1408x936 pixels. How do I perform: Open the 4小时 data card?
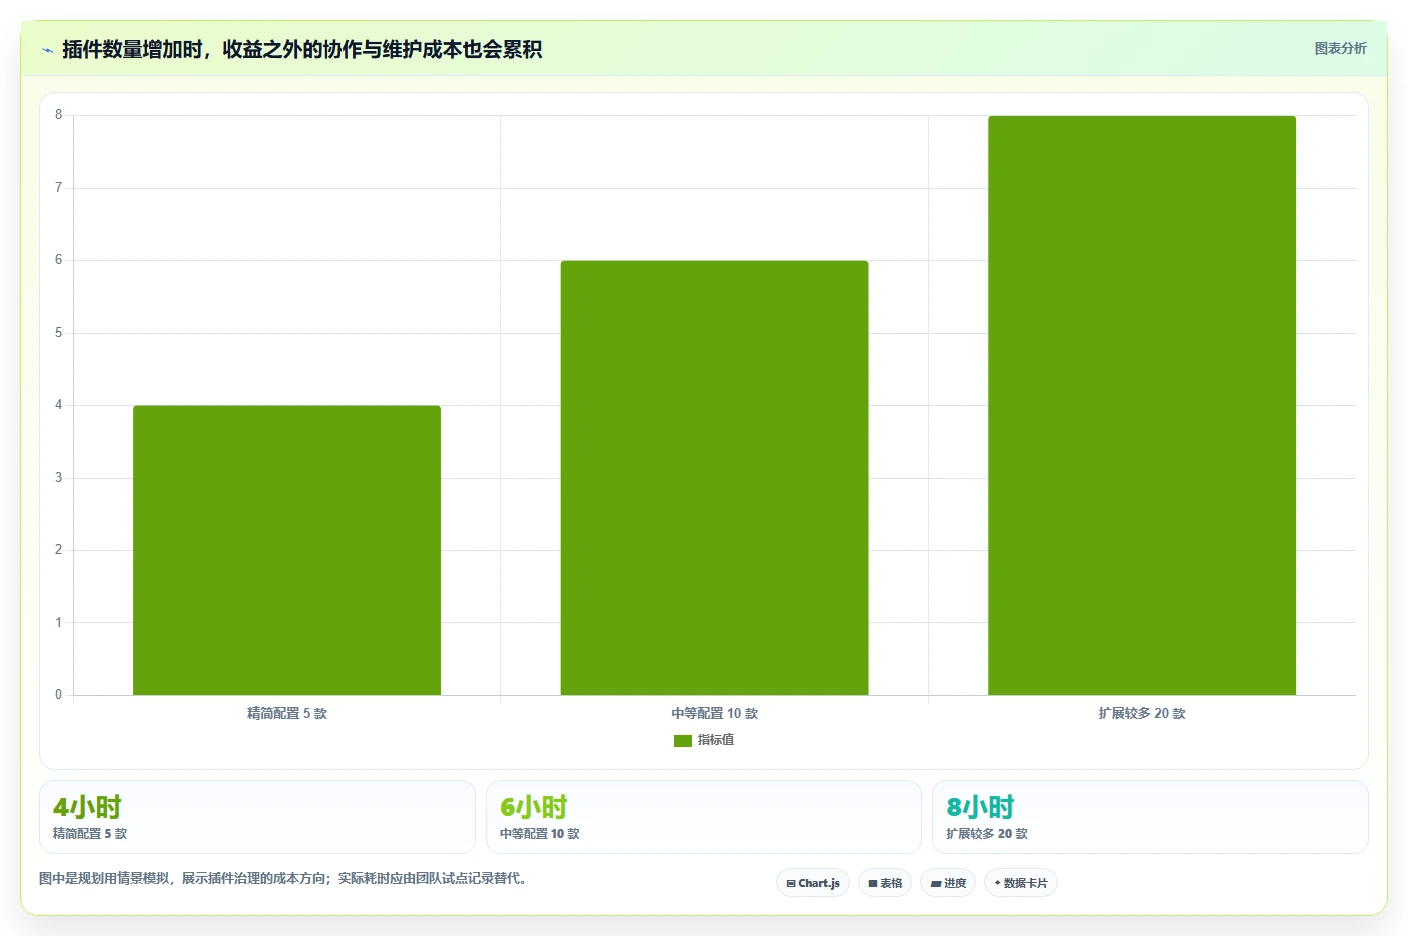coord(257,817)
